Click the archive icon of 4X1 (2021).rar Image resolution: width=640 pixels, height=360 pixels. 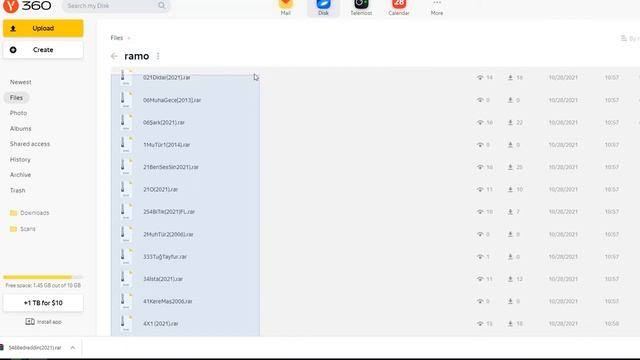click(x=126, y=323)
